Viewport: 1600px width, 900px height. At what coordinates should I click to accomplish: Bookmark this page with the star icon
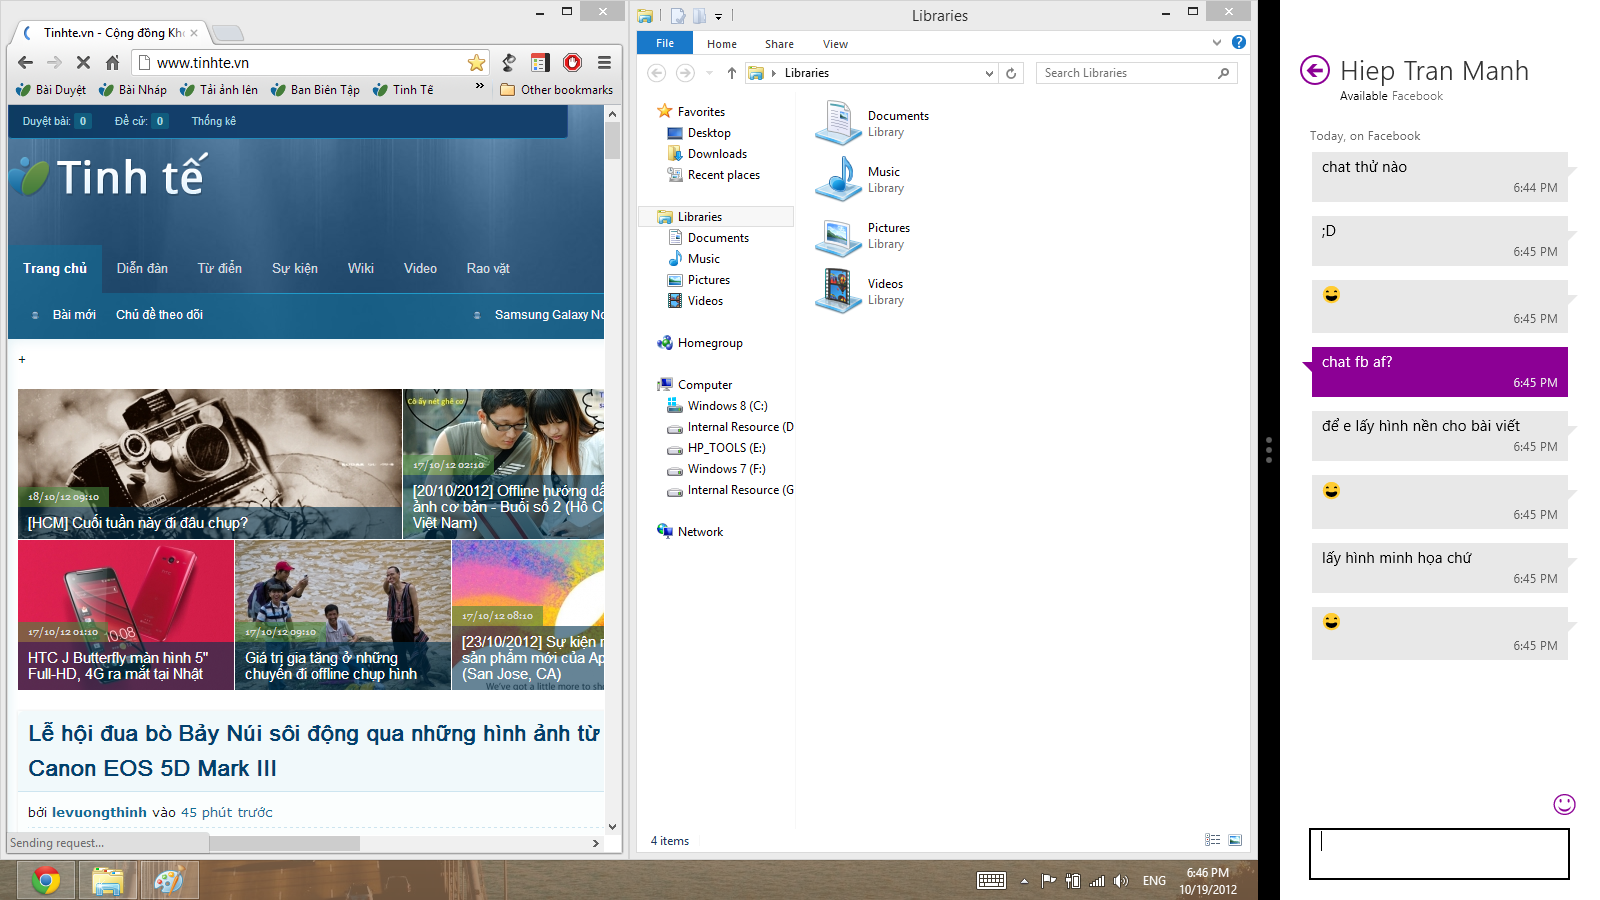click(x=477, y=62)
